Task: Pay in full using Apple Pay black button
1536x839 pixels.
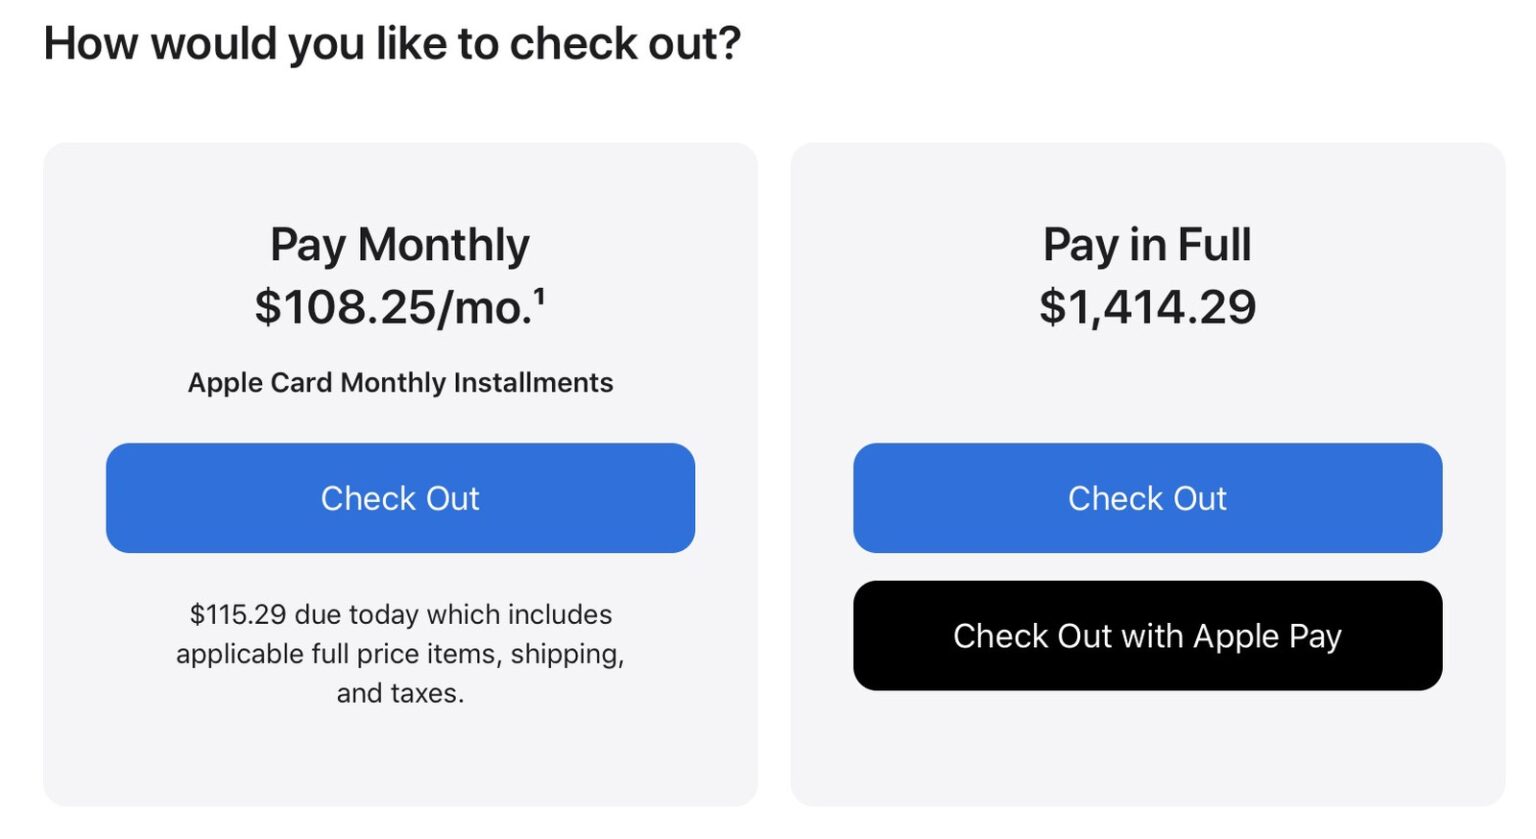Action: tap(1147, 636)
